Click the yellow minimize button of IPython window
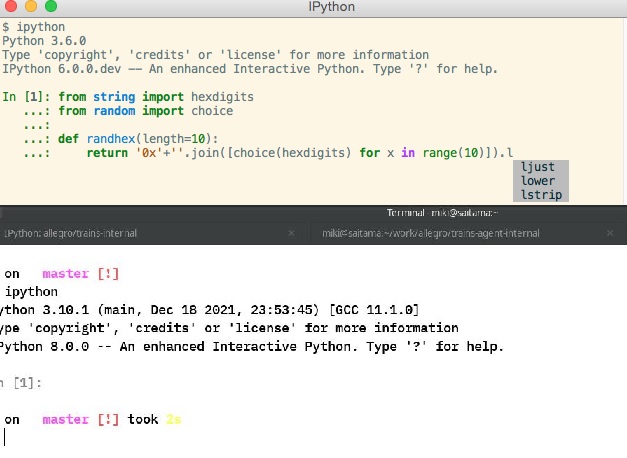Image resolution: width=627 pixels, height=458 pixels. (x=31, y=6)
